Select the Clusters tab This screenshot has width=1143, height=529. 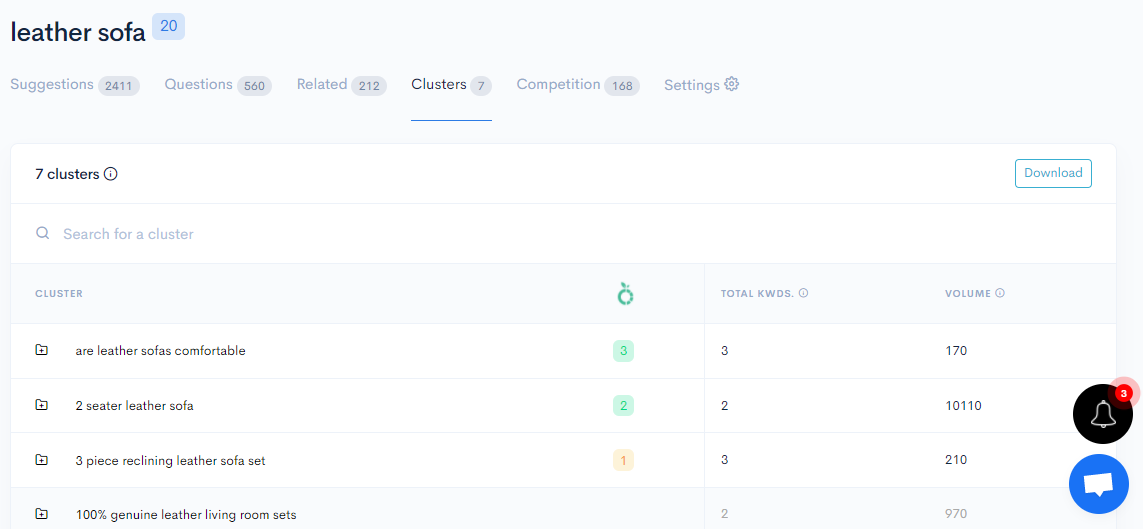[x=451, y=85]
